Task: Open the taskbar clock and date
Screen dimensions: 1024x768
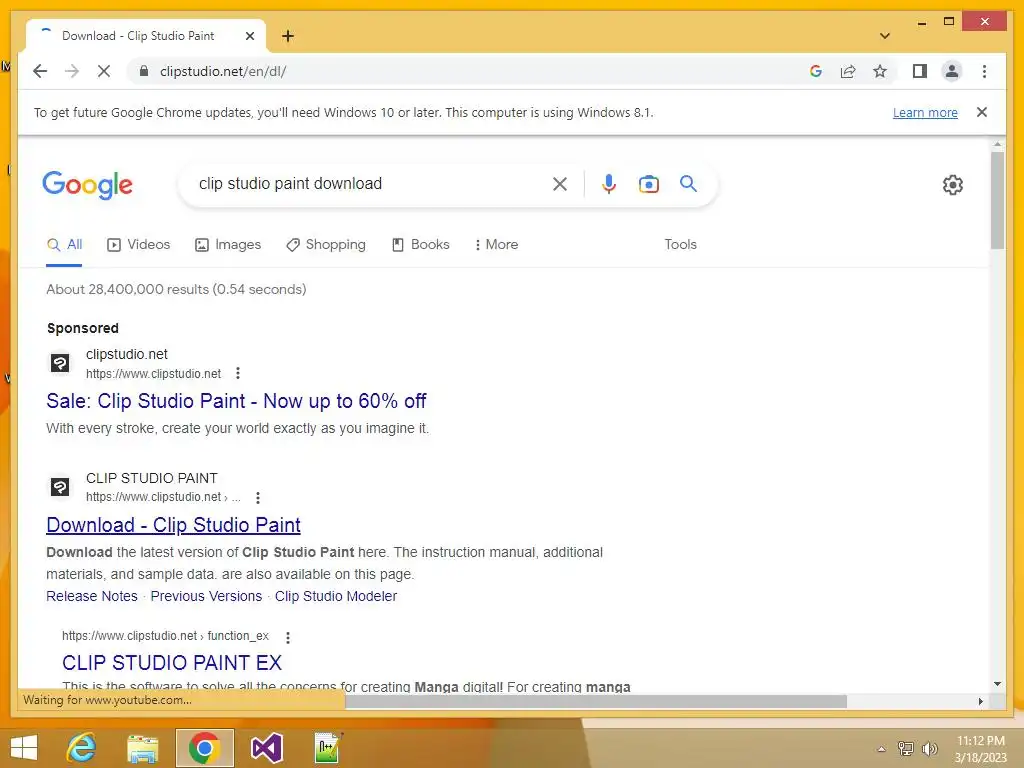Action: click(x=981, y=749)
